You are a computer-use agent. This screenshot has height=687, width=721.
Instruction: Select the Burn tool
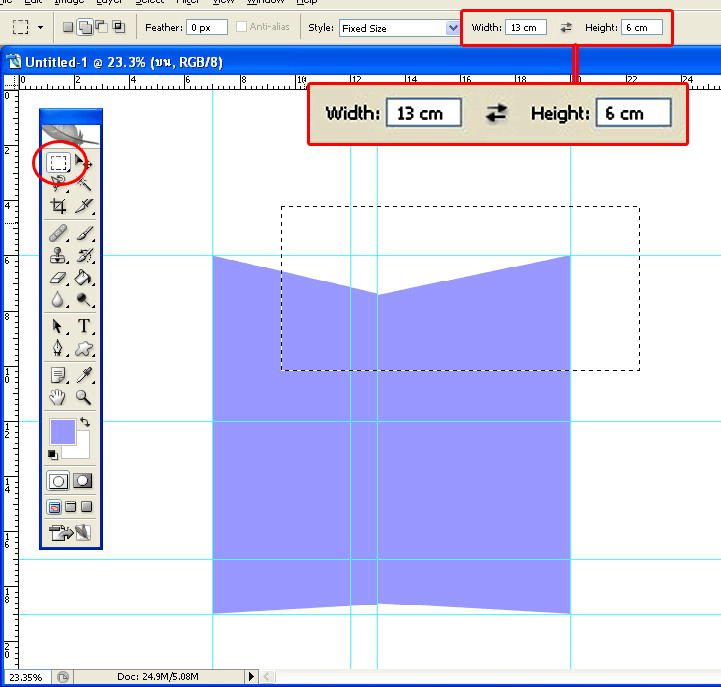pyautogui.click(x=84, y=300)
